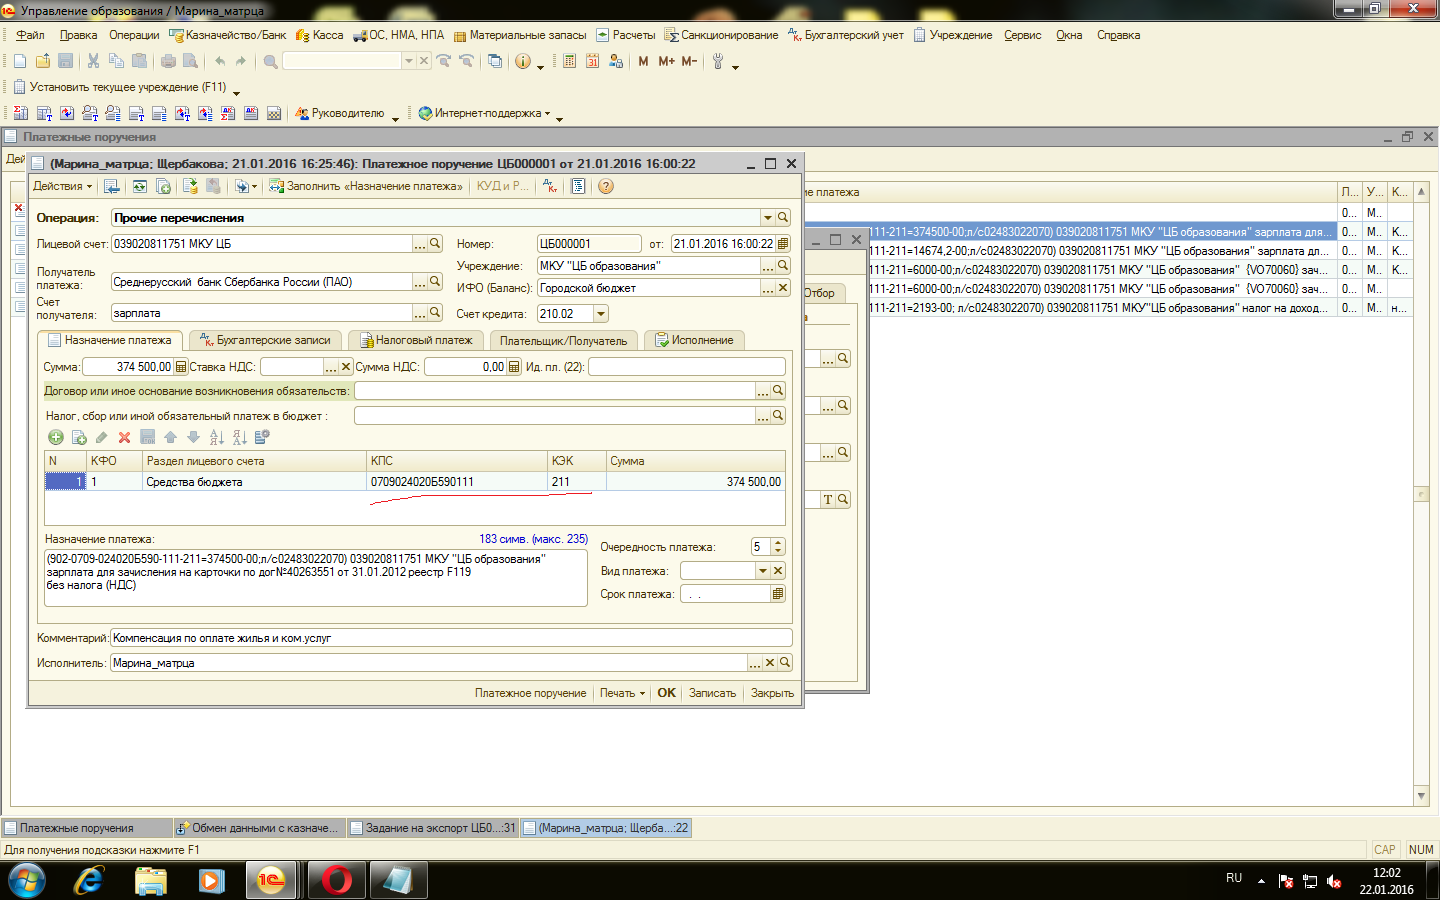Click into the Комментарий text field
The image size is (1440, 900).
coord(450,638)
